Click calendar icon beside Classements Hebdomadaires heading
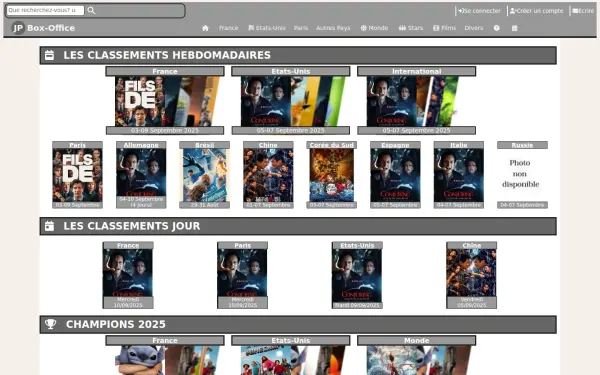The image size is (600, 375). pyautogui.click(x=49, y=55)
